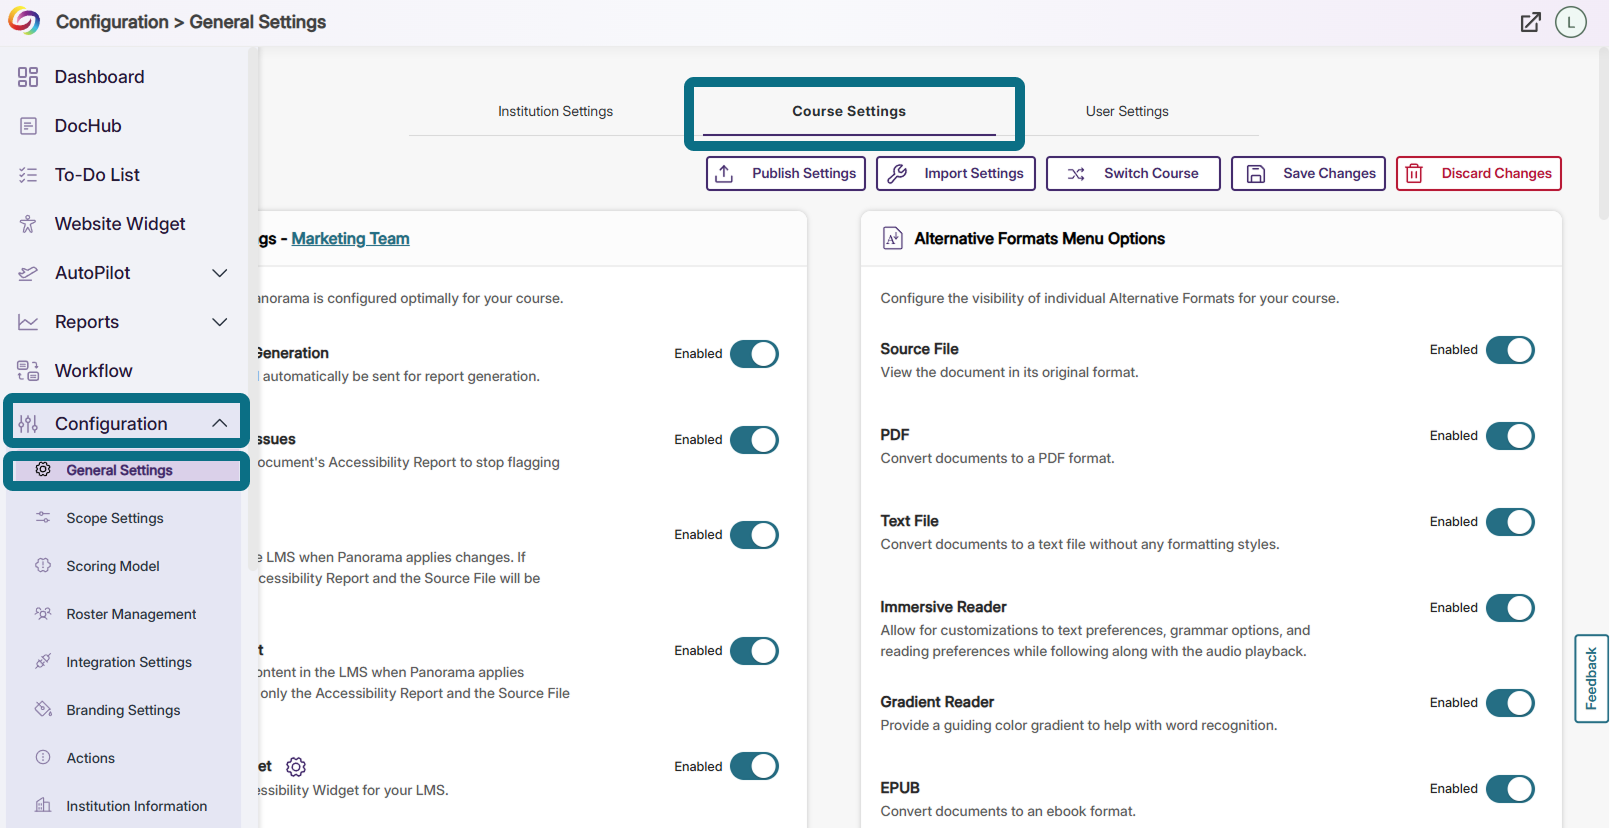The height and width of the screenshot is (828, 1611).
Task: Click the AutoPilot icon in sidebar
Action: pyautogui.click(x=28, y=273)
